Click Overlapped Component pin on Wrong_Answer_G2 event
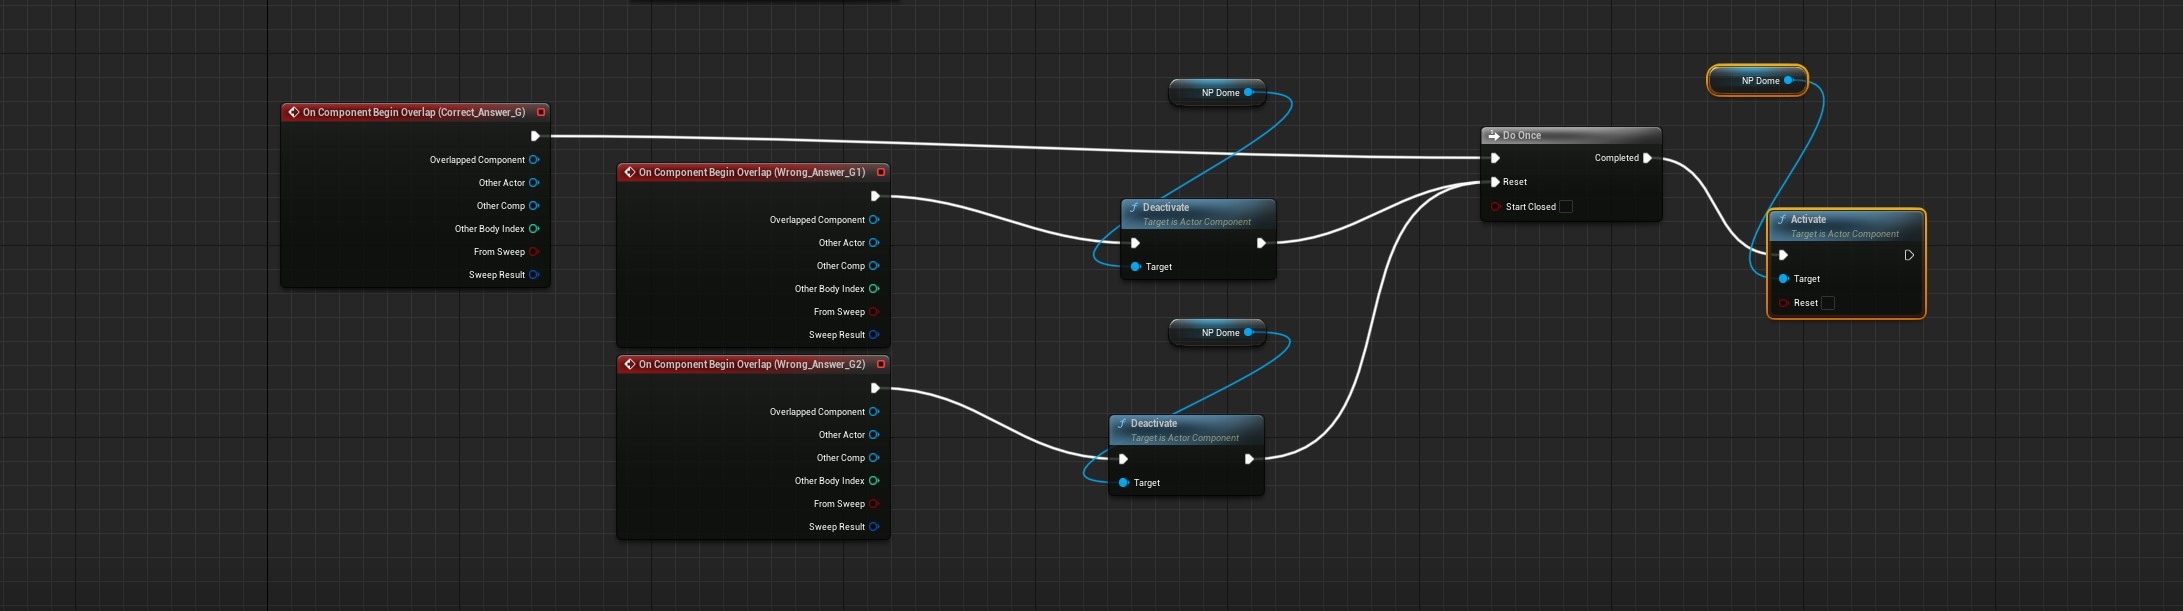The image size is (2183, 611). coord(874,412)
